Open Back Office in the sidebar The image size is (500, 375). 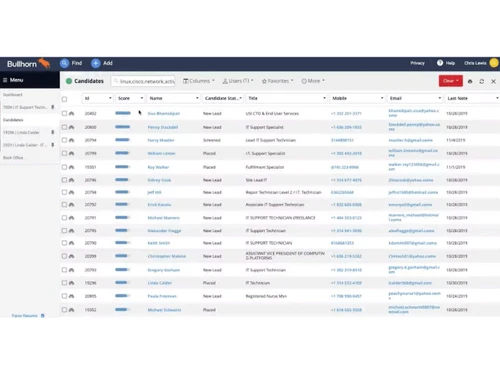click(13, 158)
